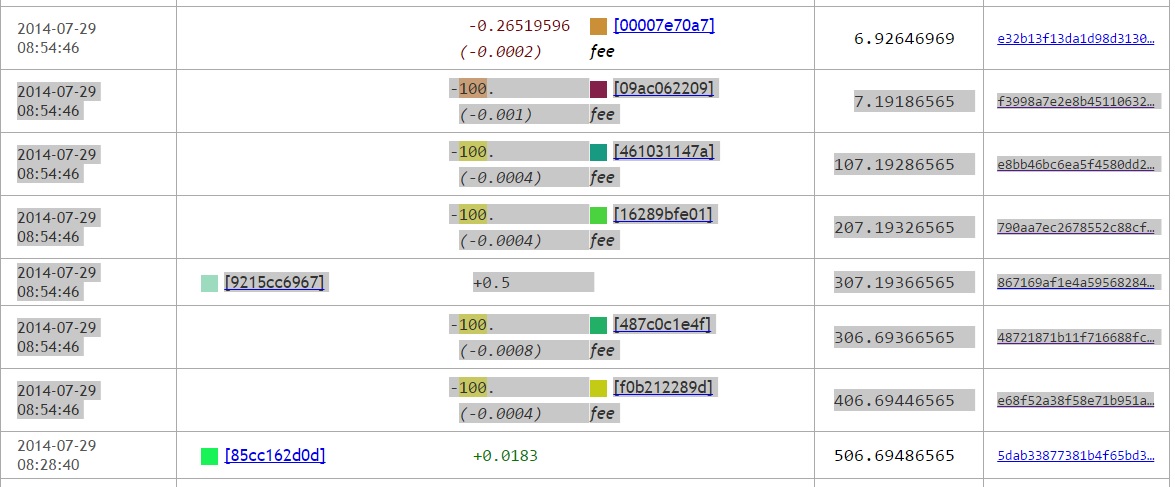Click the teal swatch beside 461031147a
Viewport: 1175px width, 487px height.
point(598,153)
